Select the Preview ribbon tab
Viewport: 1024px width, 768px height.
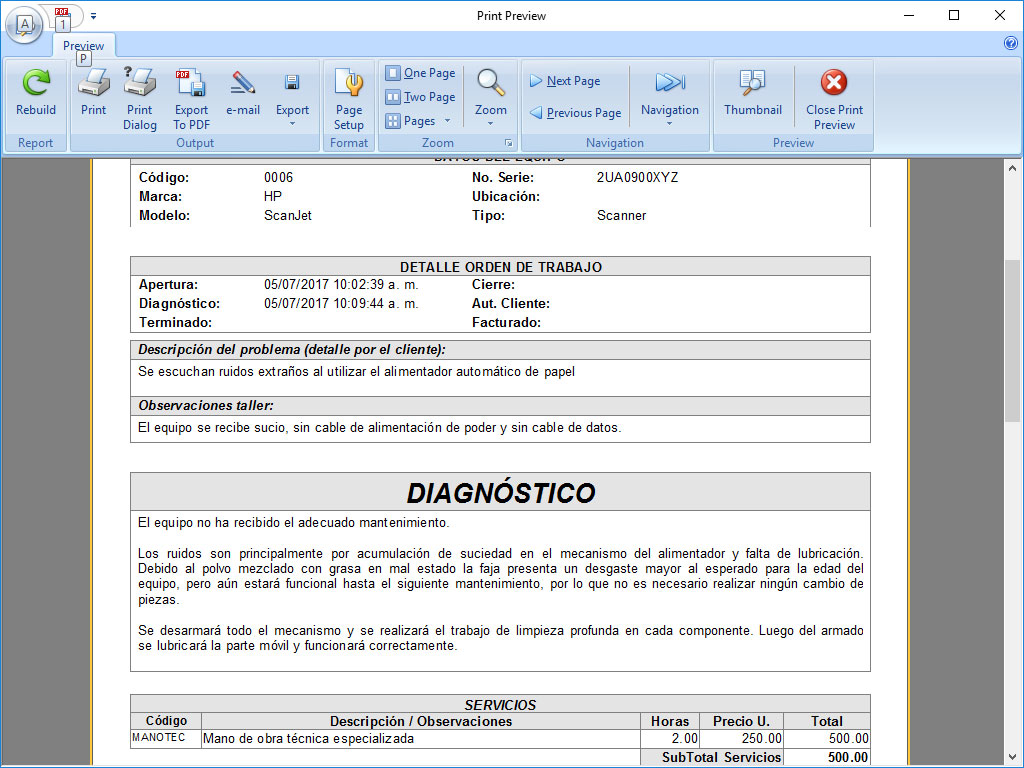pos(84,46)
